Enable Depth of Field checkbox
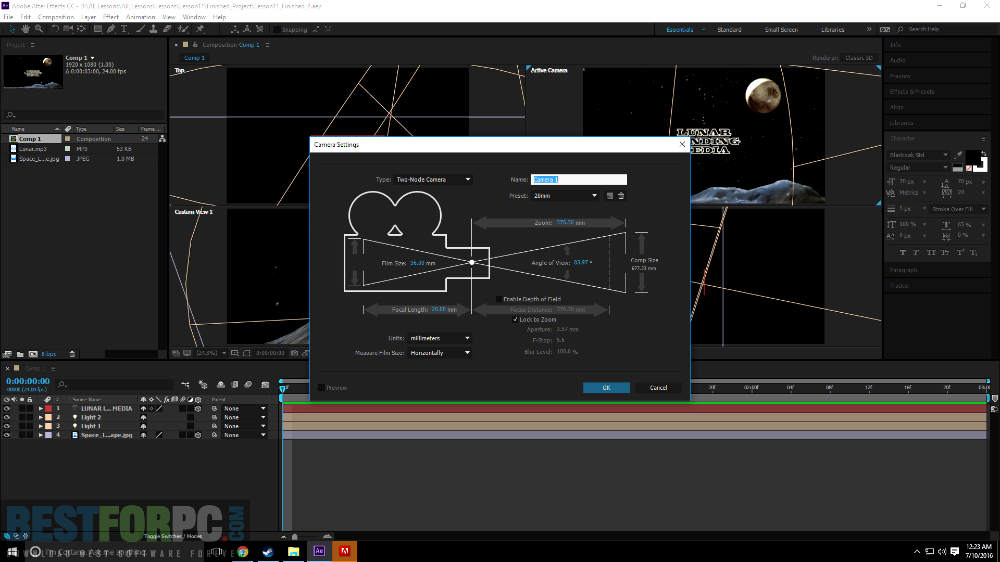Image resolution: width=1000 pixels, height=562 pixels. pos(500,299)
